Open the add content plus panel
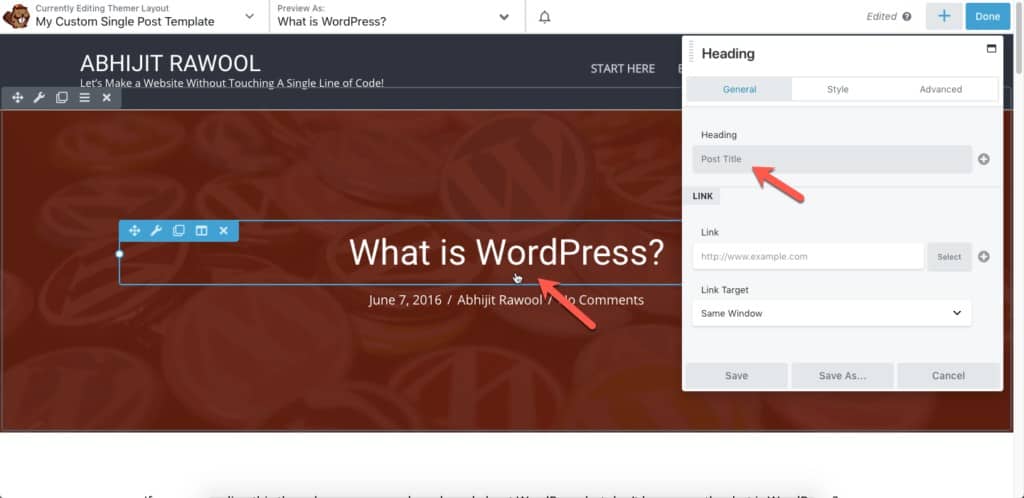 pos(944,16)
